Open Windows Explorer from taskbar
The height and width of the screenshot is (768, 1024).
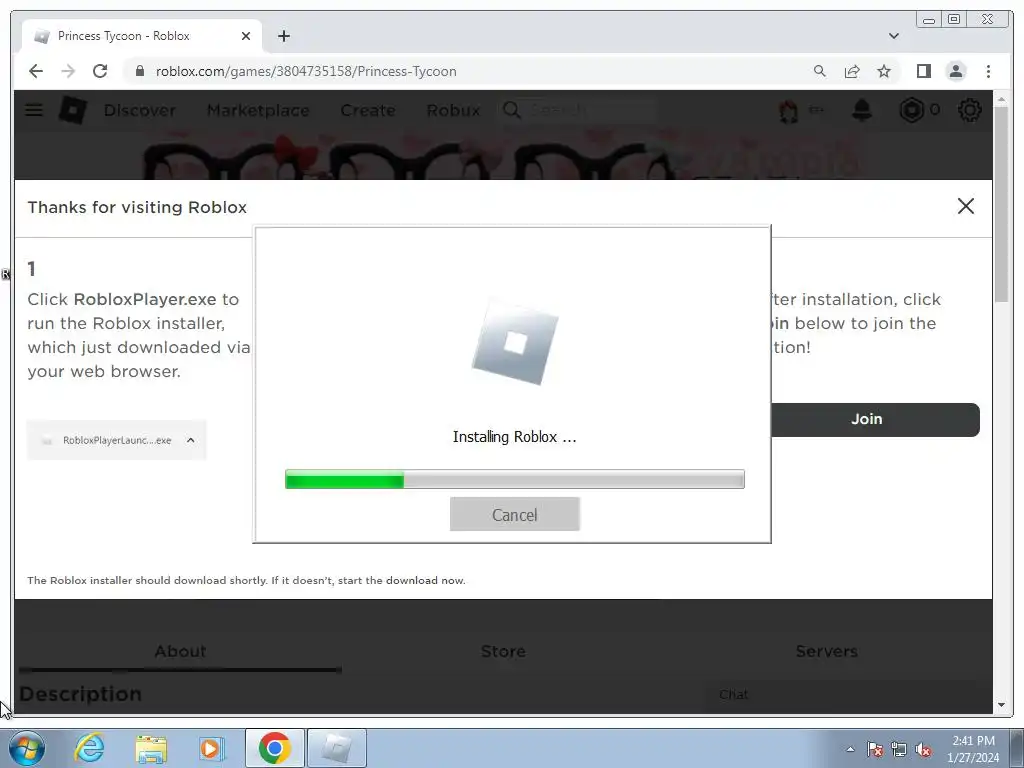click(x=151, y=748)
